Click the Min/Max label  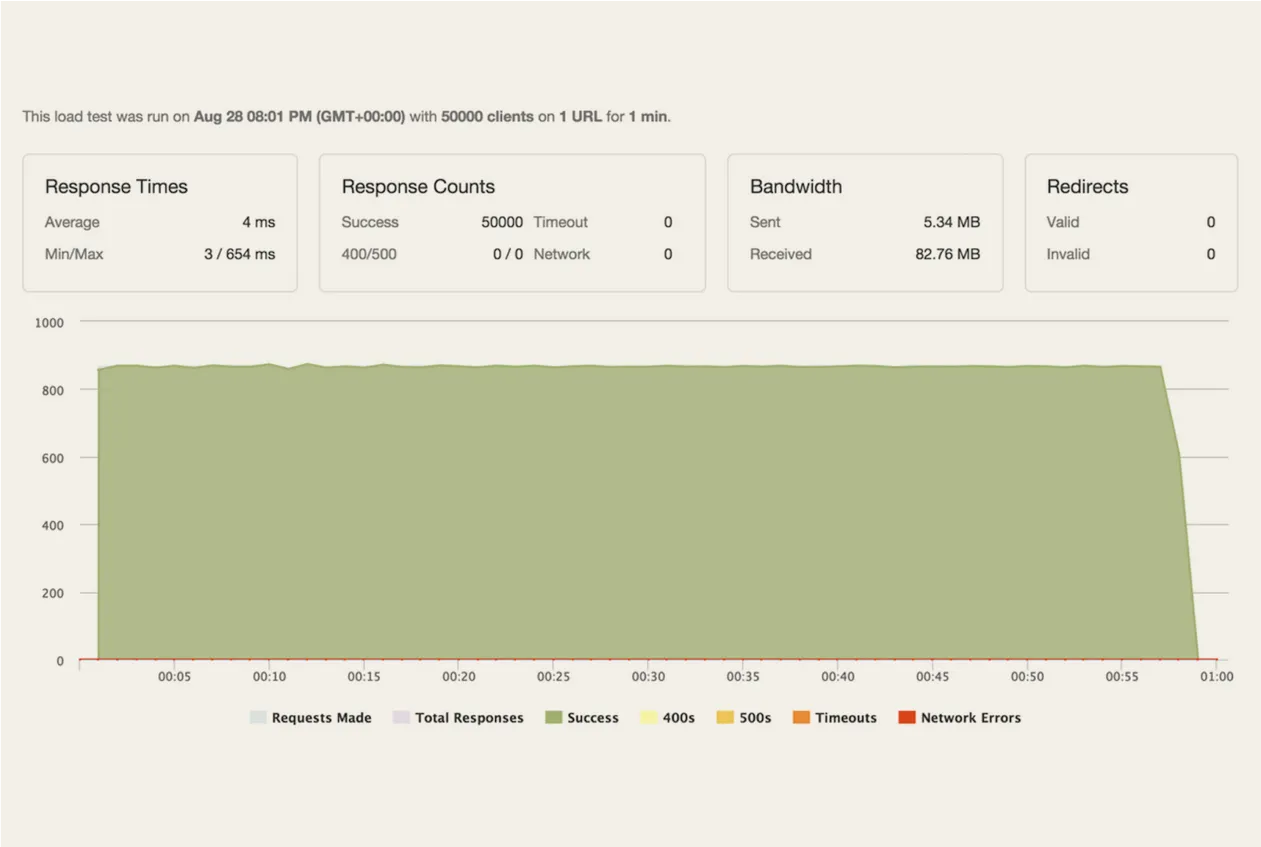(x=74, y=254)
